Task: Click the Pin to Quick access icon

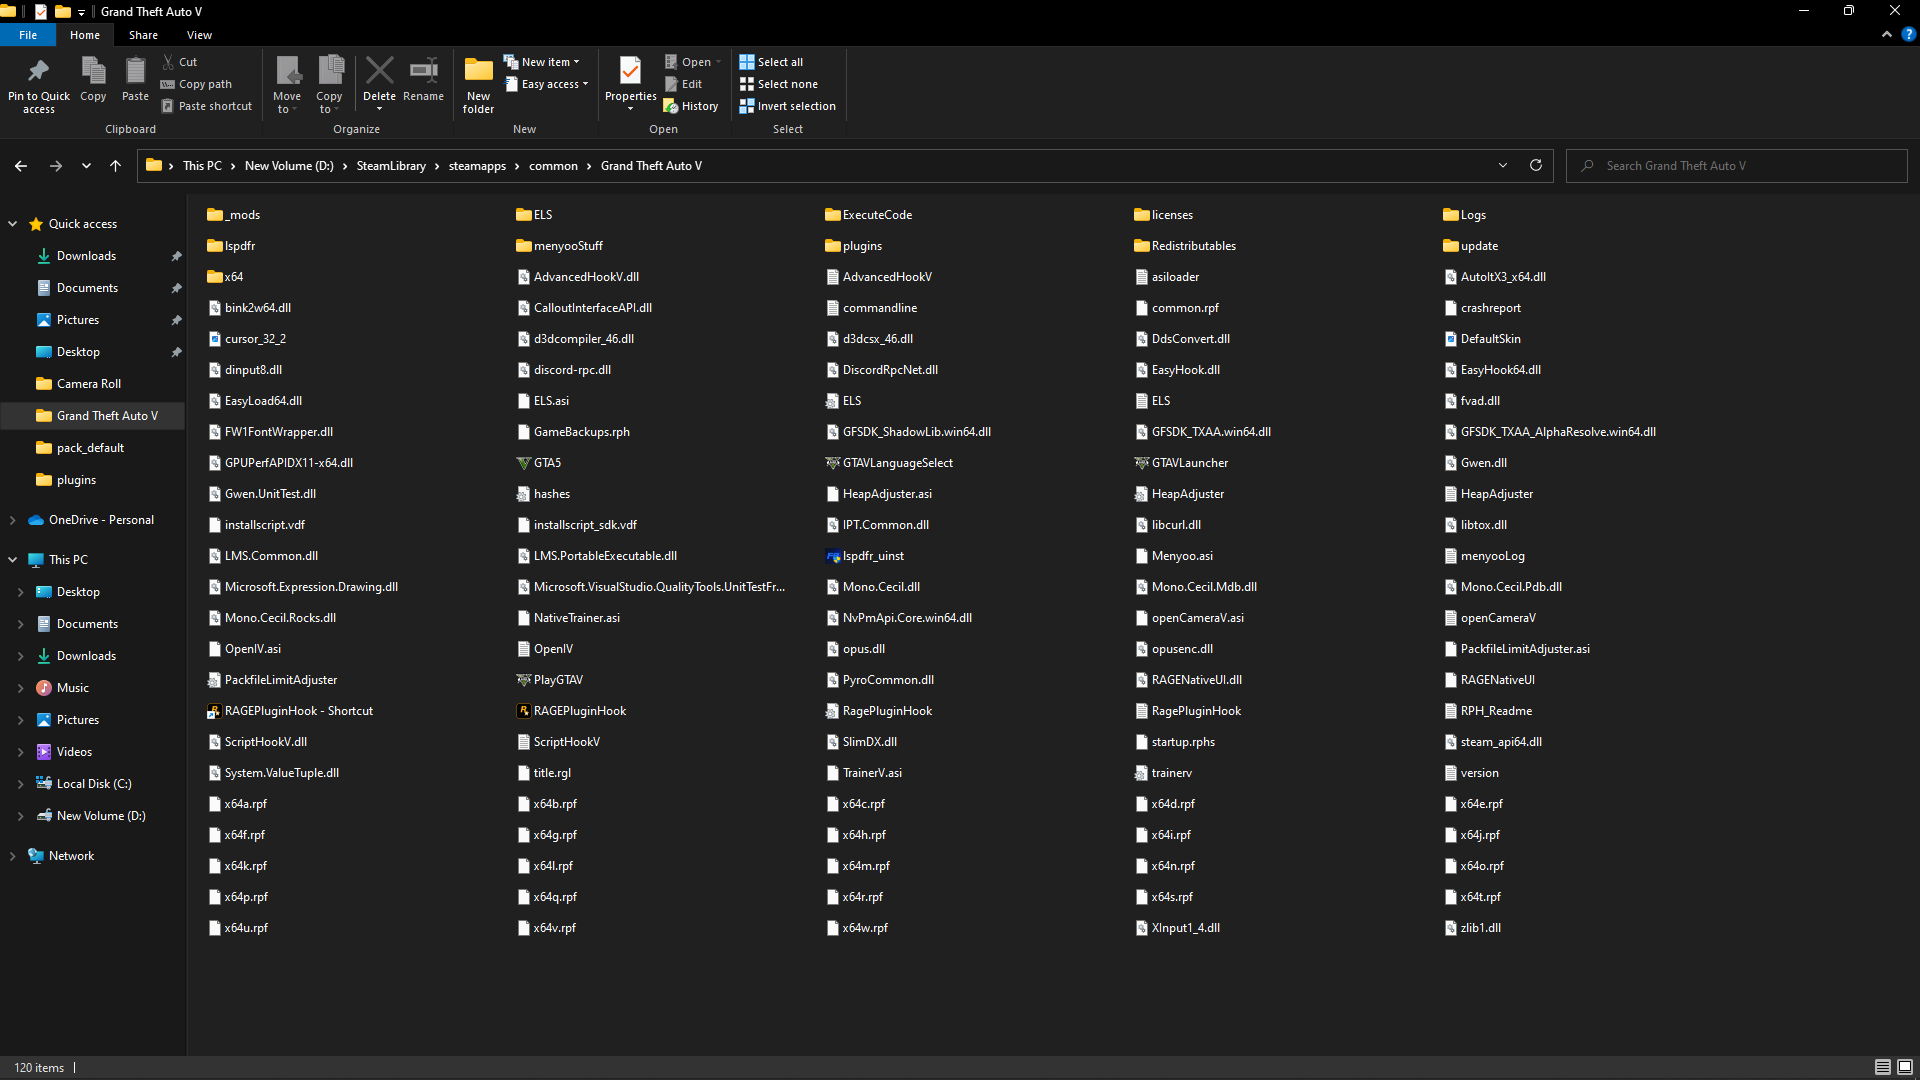Action: click(38, 71)
